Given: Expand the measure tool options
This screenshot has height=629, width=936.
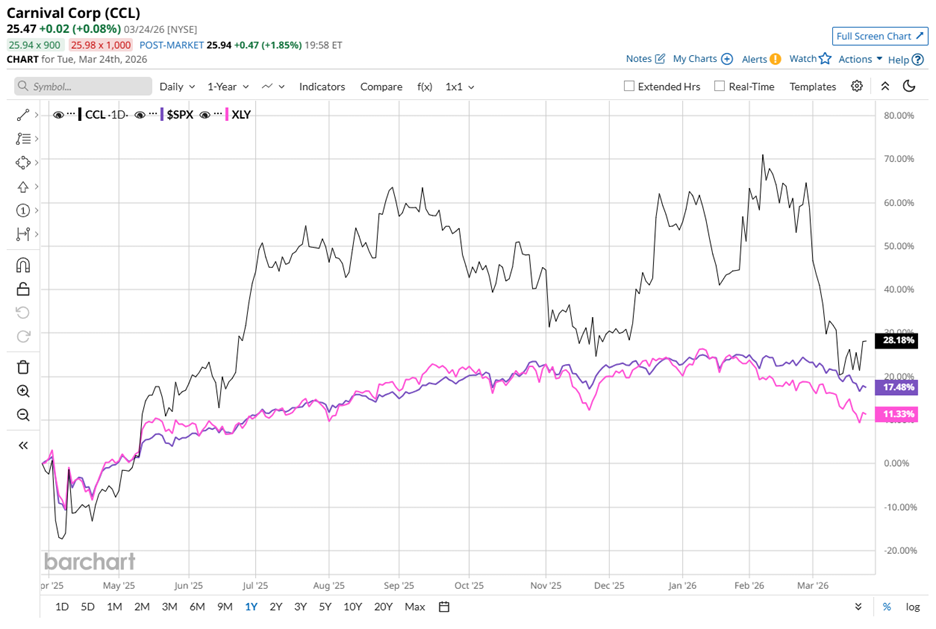Looking at the screenshot, I should click(36, 234).
